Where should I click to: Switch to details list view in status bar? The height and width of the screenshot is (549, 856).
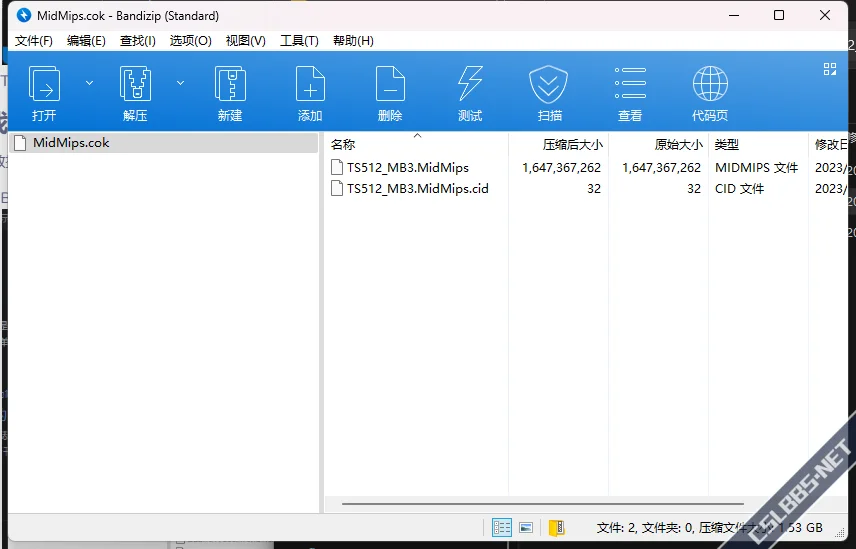point(502,527)
